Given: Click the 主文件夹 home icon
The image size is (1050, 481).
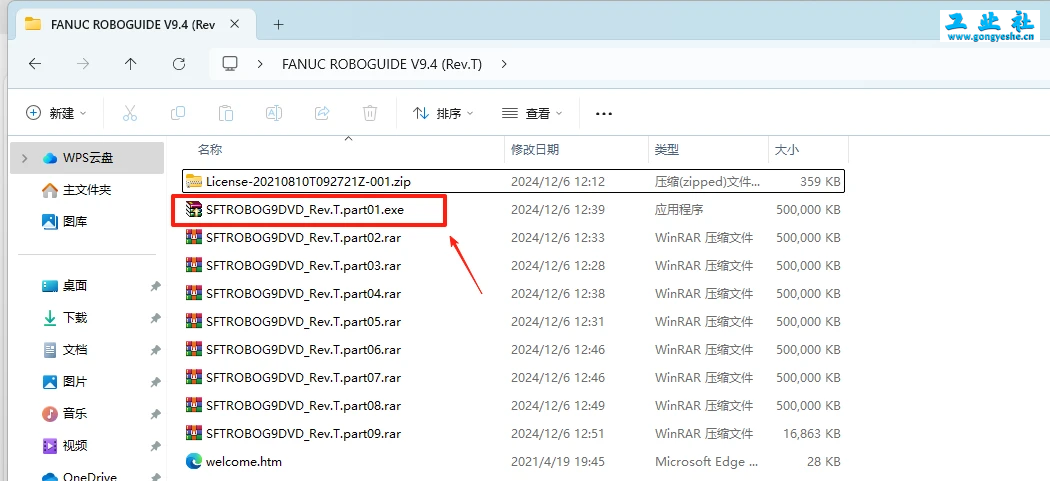Looking at the screenshot, I should 50,190.
